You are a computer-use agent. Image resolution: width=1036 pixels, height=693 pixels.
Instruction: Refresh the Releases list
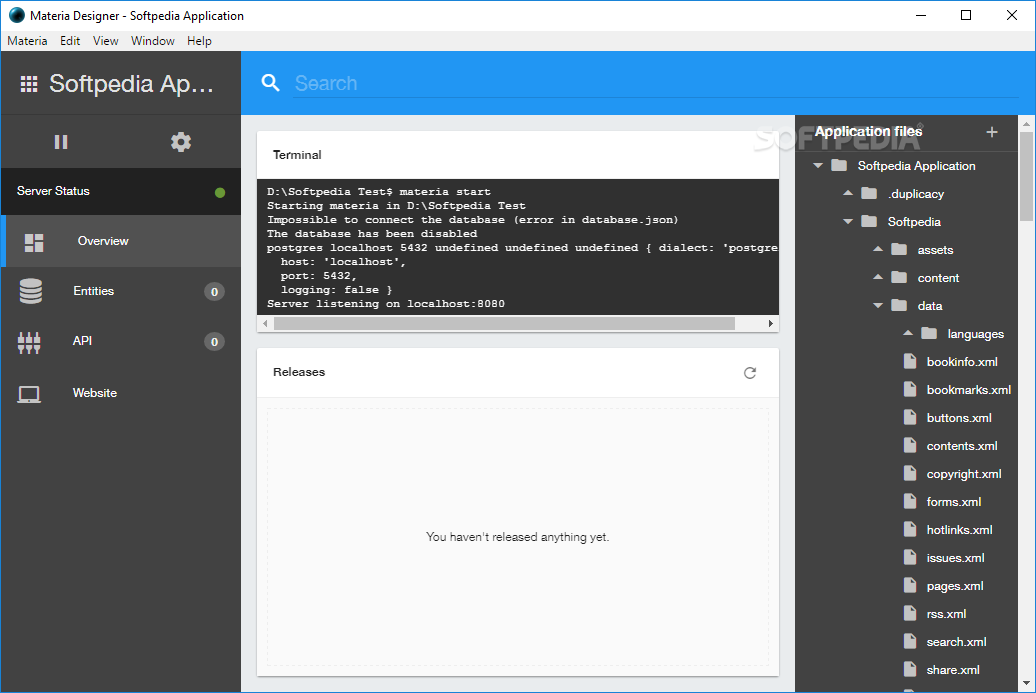click(x=749, y=373)
